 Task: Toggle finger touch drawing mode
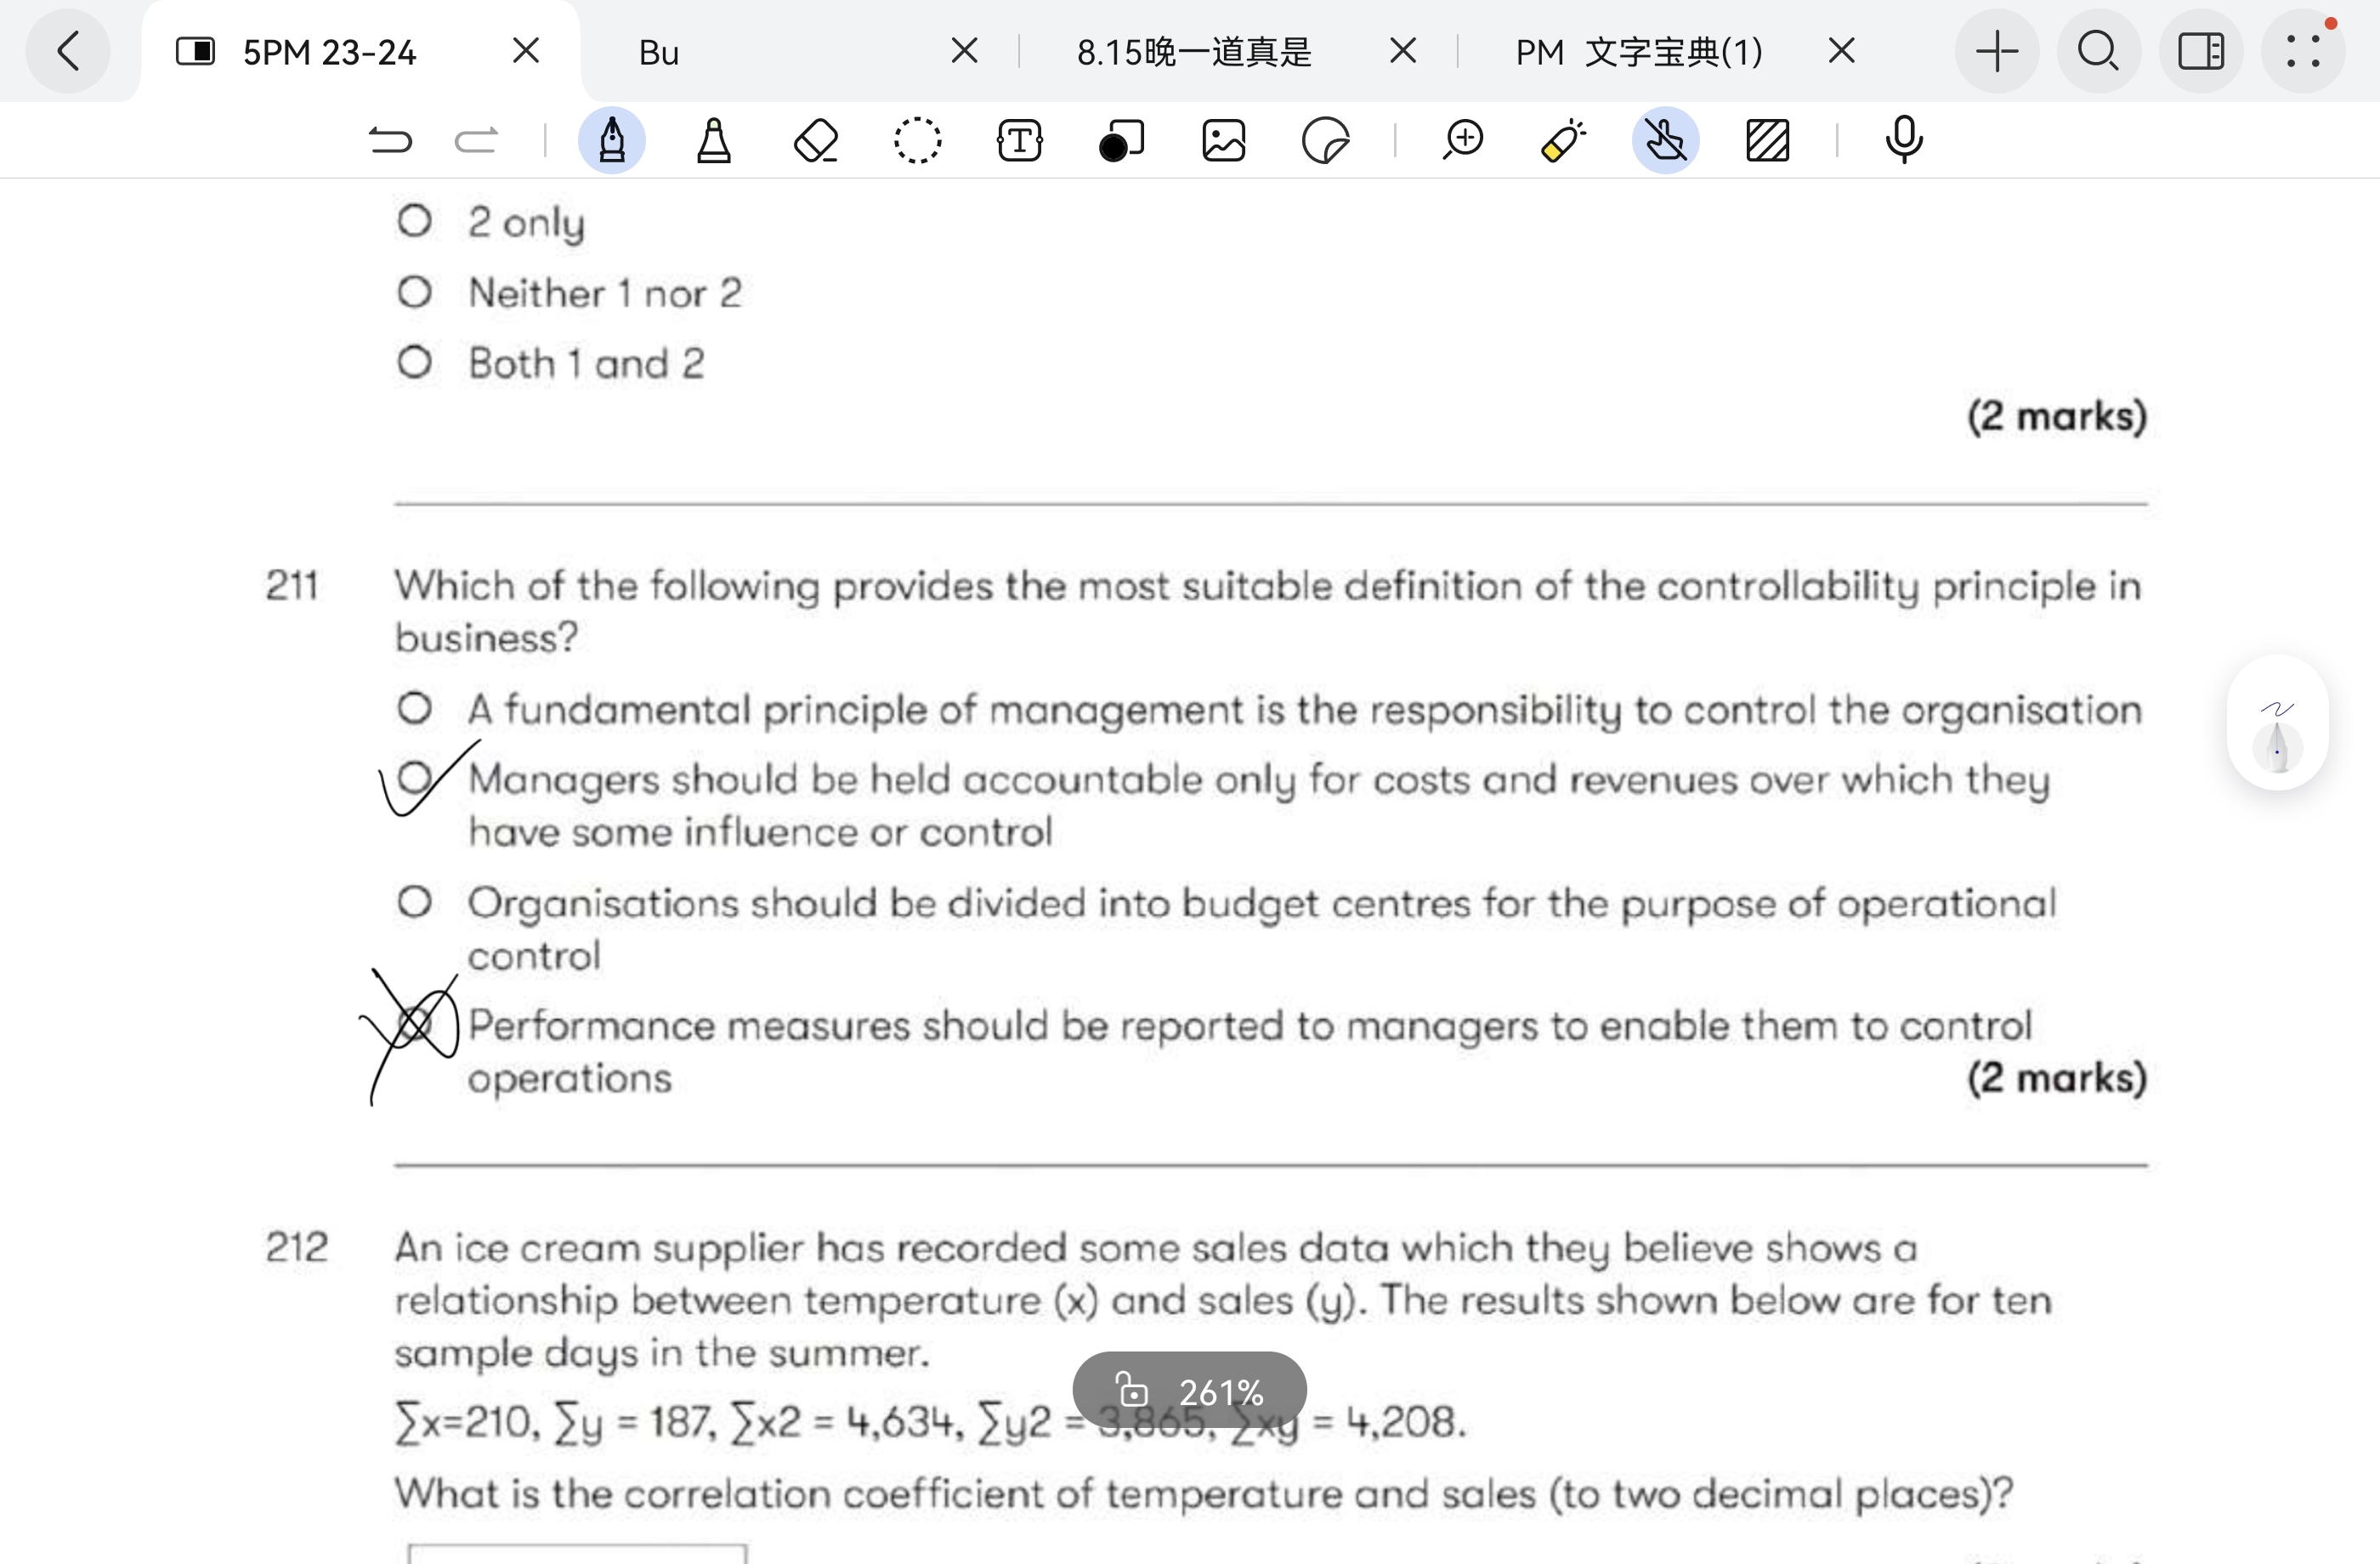[1665, 140]
